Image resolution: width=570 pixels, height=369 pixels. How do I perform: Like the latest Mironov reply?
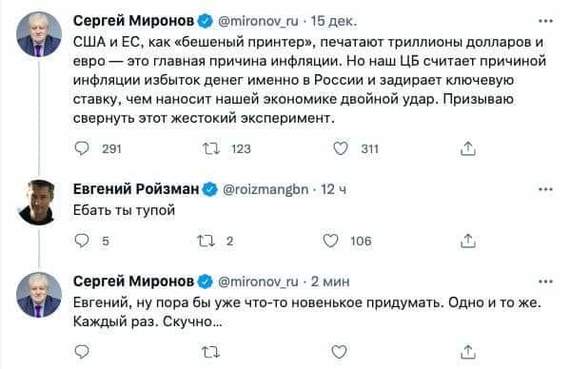(x=339, y=352)
